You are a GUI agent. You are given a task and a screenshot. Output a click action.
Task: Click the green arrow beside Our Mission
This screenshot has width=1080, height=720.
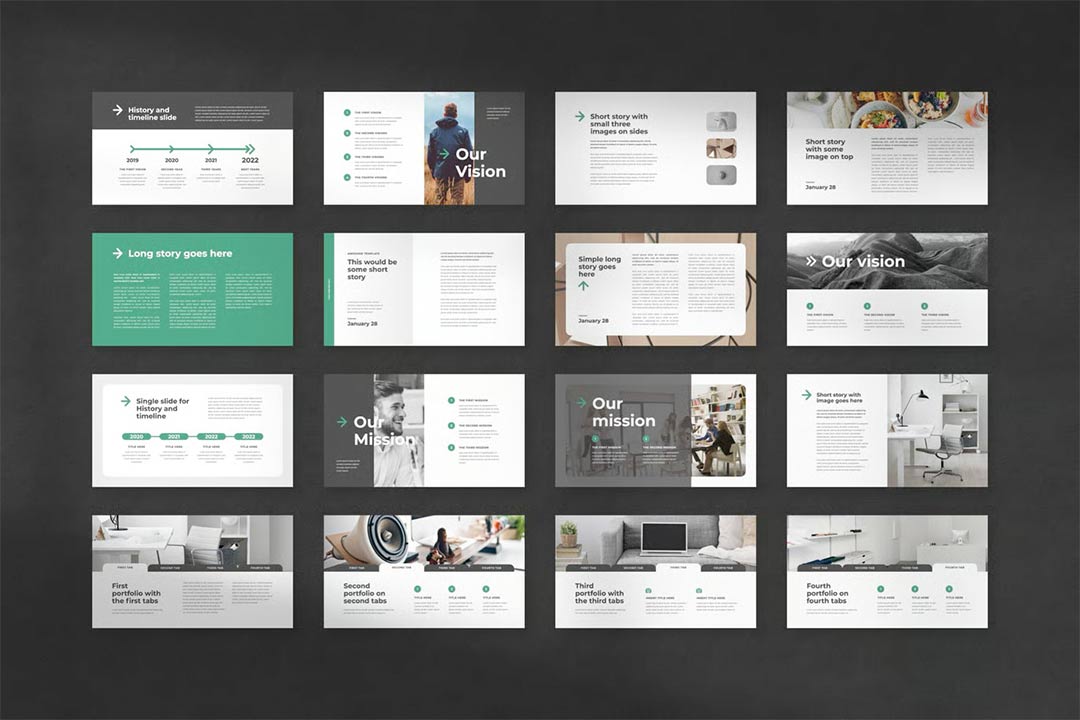pyautogui.click(x=342, y=422)
